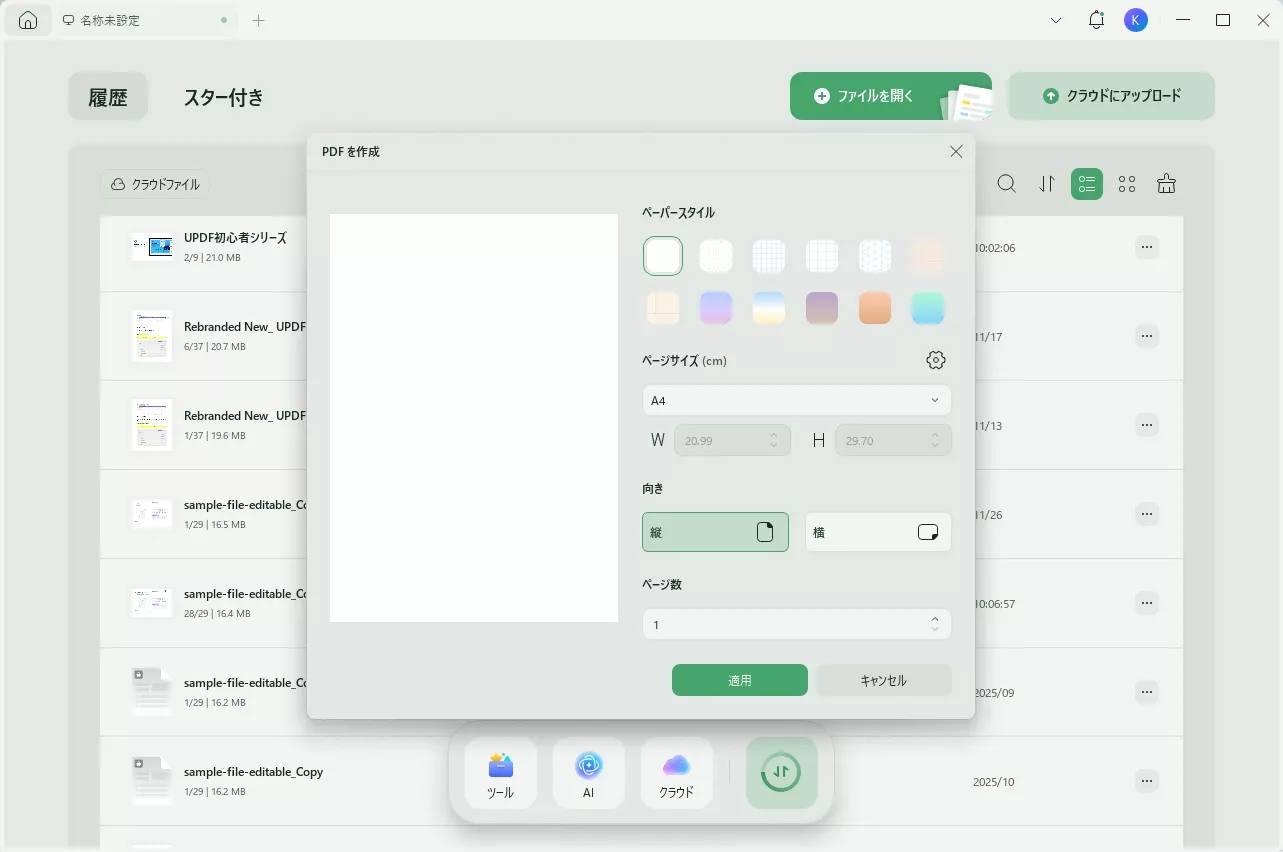The image size is (1283, 852).
Task: Click the file name UPDF初心者シリーズ
Action: 235,238
